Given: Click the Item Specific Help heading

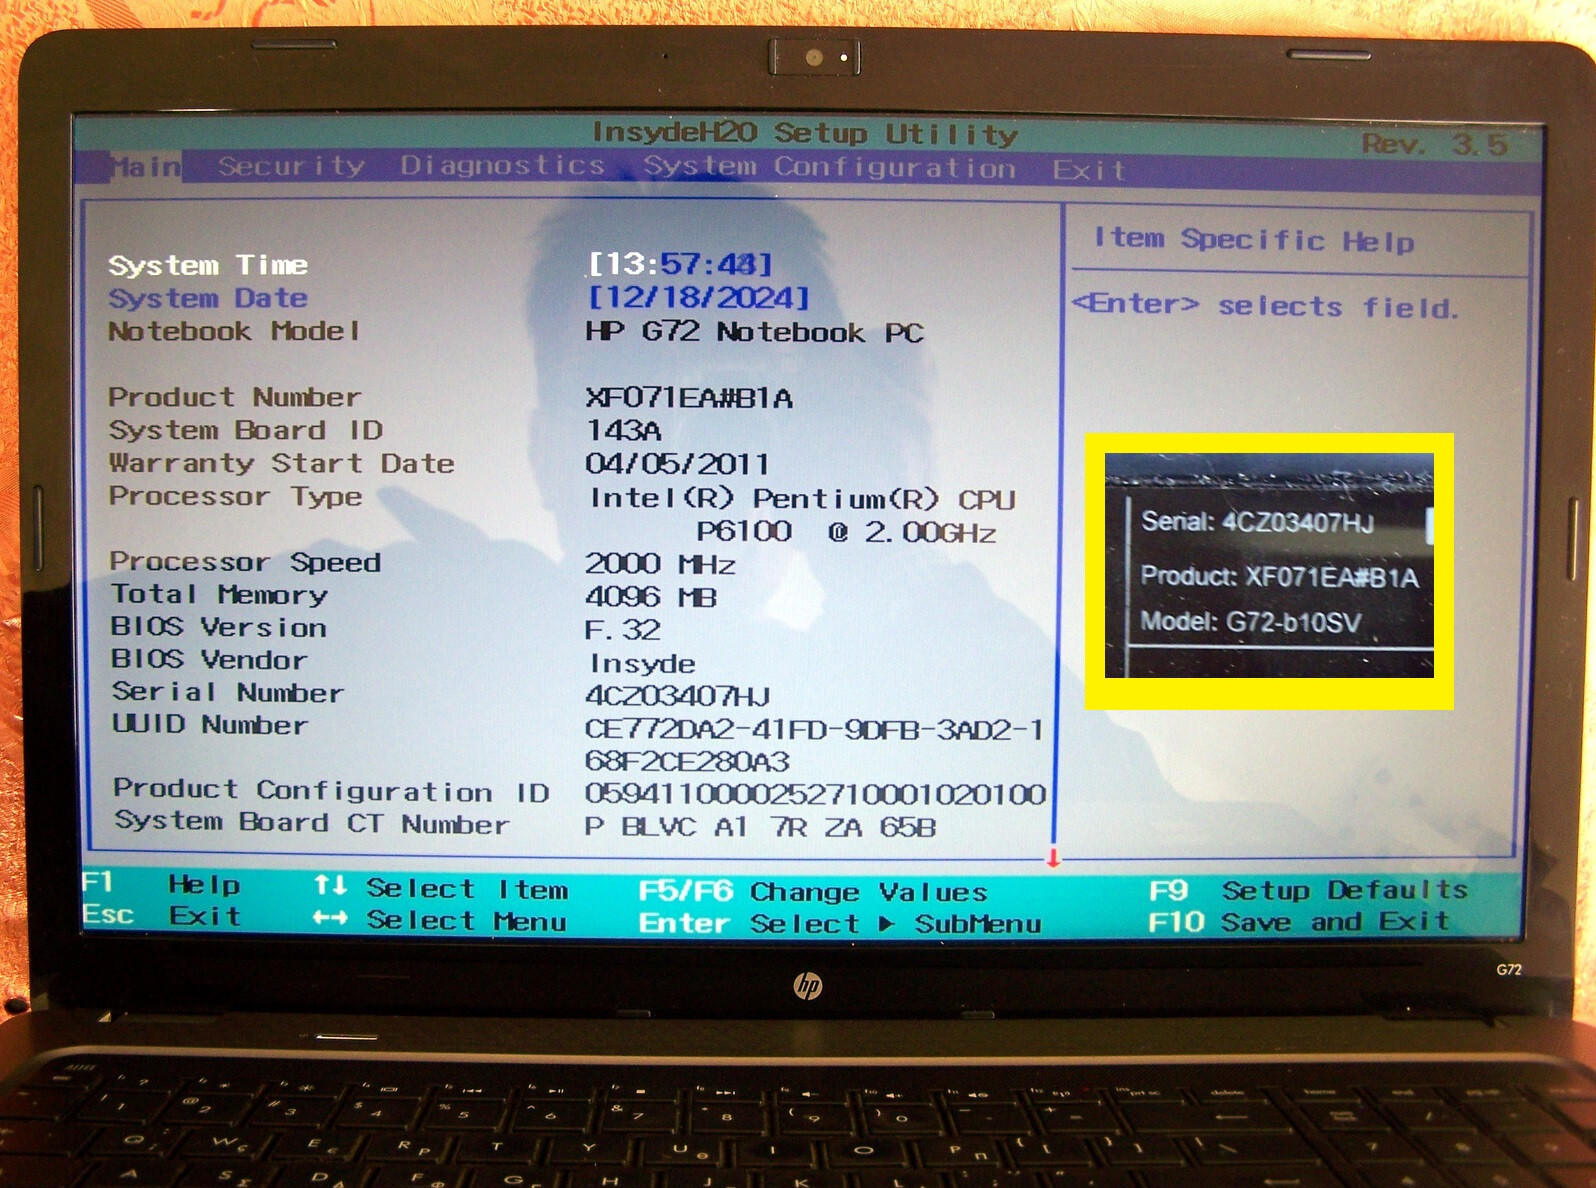Looking at the screenshot, I should pyautogui.click(x=1254, y=240).
